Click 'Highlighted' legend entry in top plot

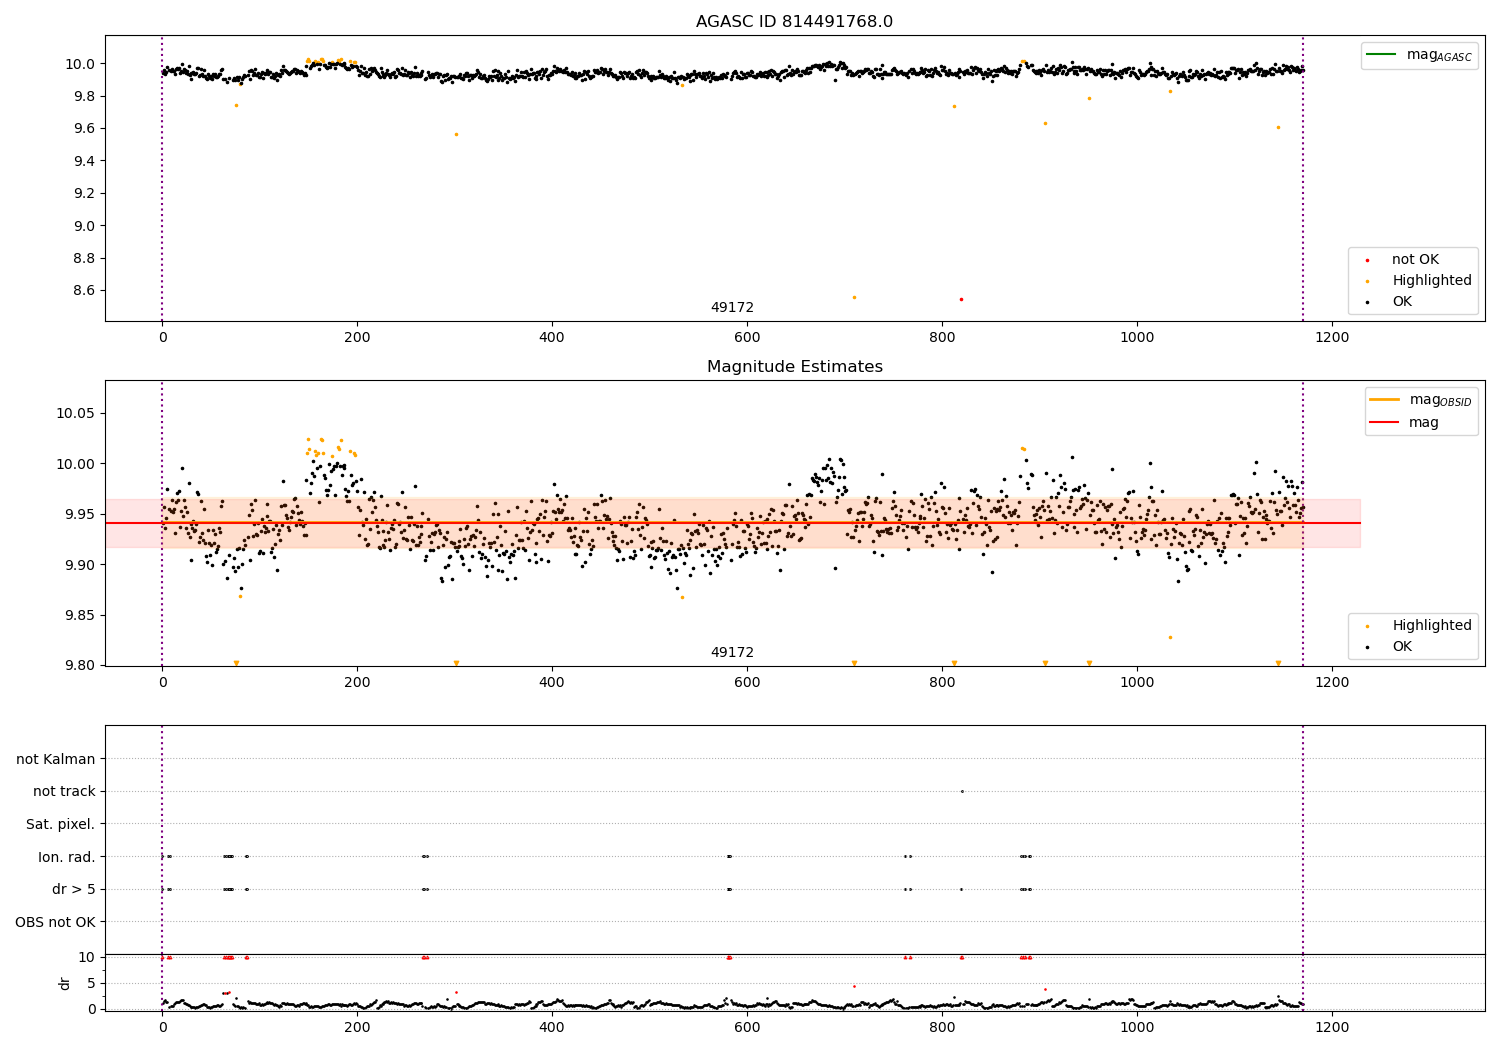coord(1432,281)
